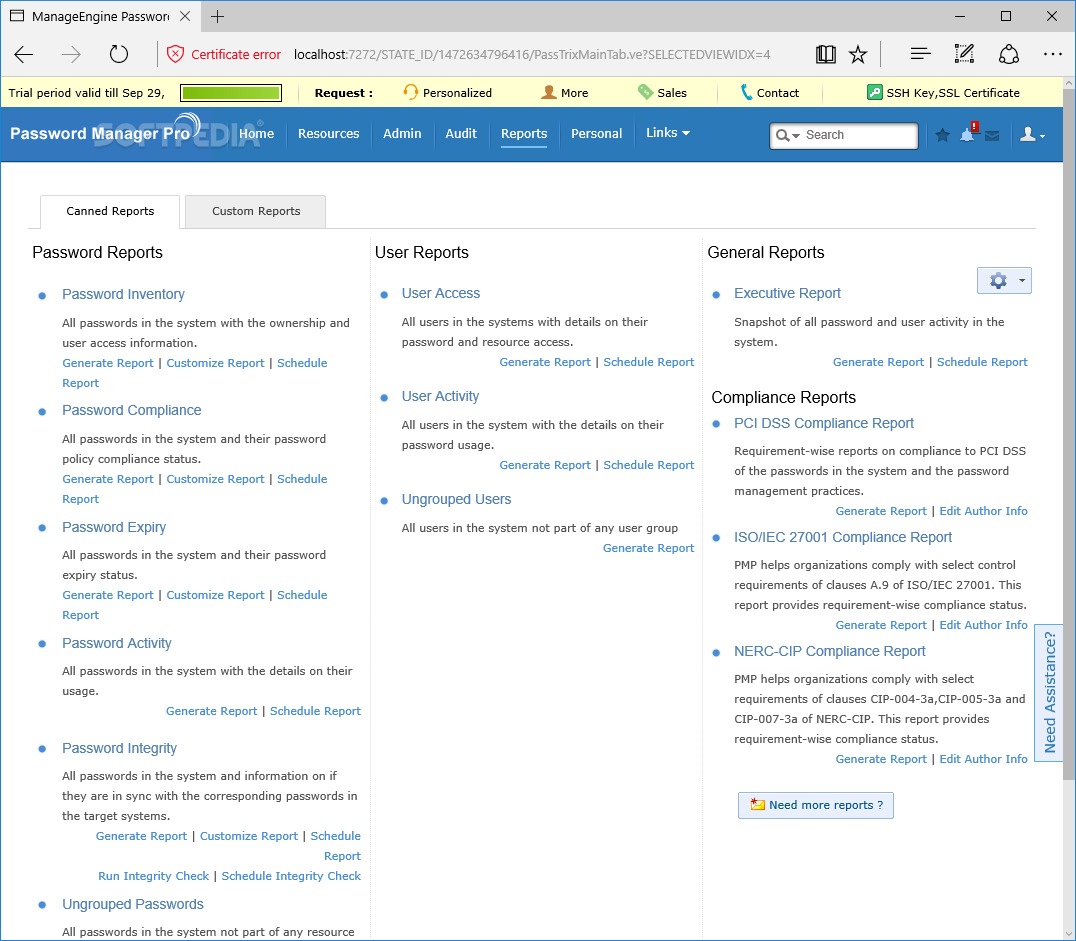This screenshot has width=1076, height=941.
Task: Click Edit Author Info under PCI DSS
Action: [983, 511]
